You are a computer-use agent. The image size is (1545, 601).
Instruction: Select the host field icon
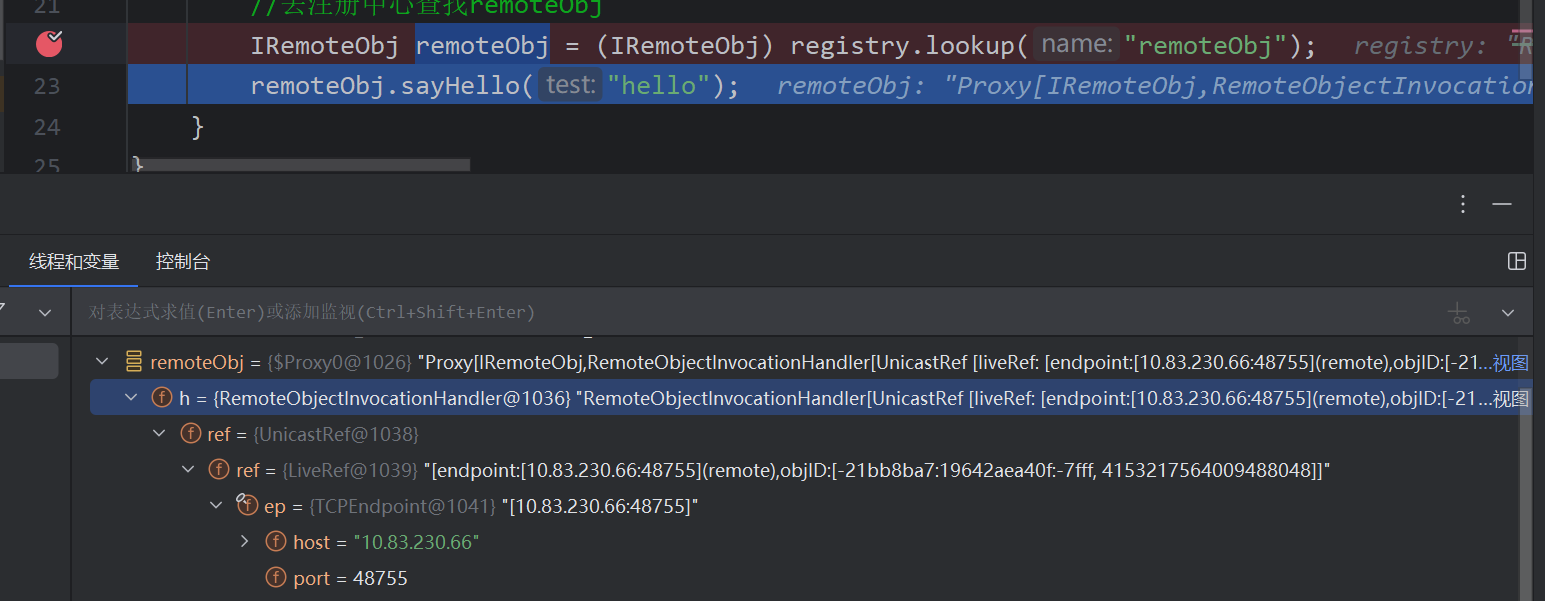pos(276,542)
